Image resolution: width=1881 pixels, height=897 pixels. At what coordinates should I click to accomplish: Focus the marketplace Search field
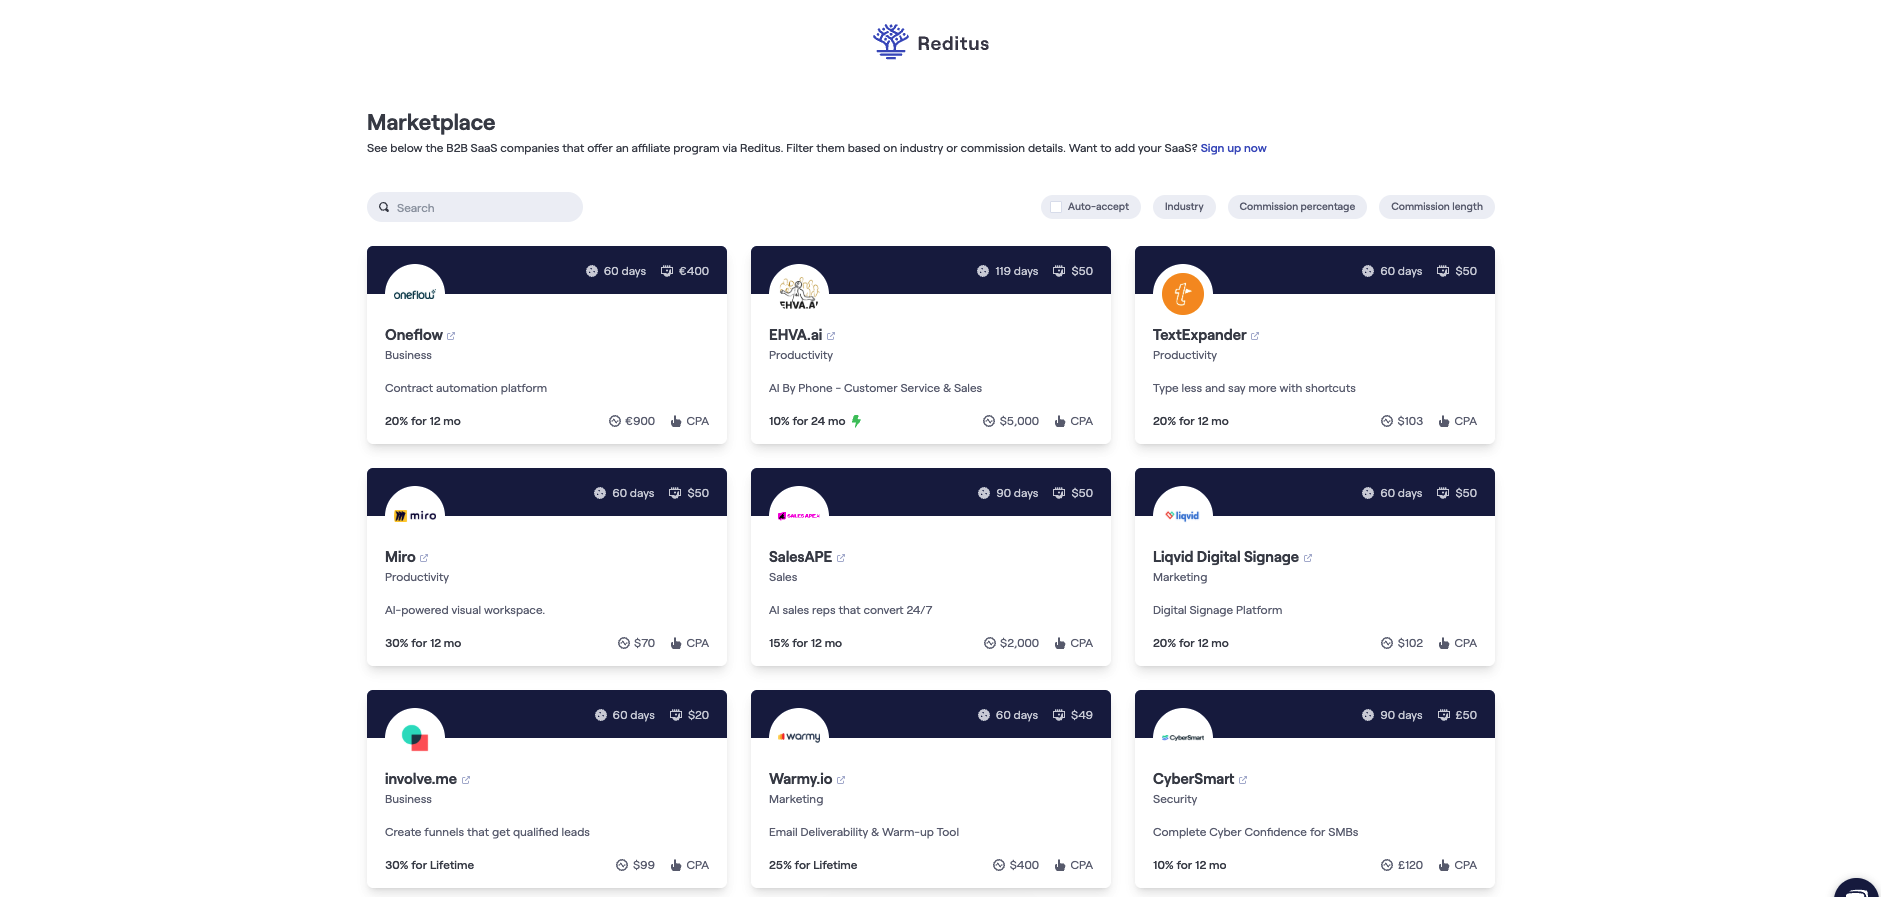(x=475, y=207)
